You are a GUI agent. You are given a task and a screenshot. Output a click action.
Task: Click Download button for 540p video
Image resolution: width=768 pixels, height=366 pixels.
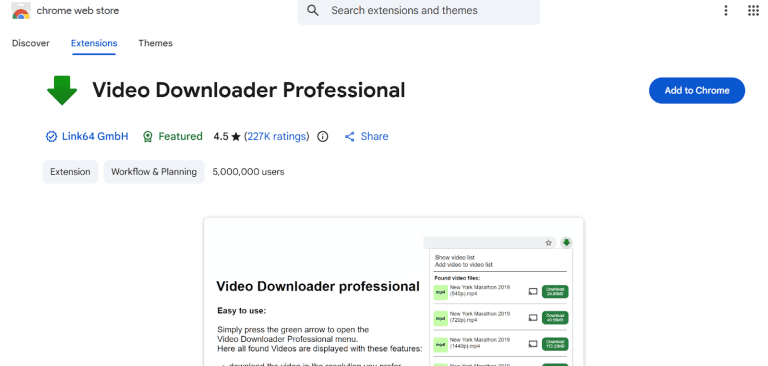555,292
